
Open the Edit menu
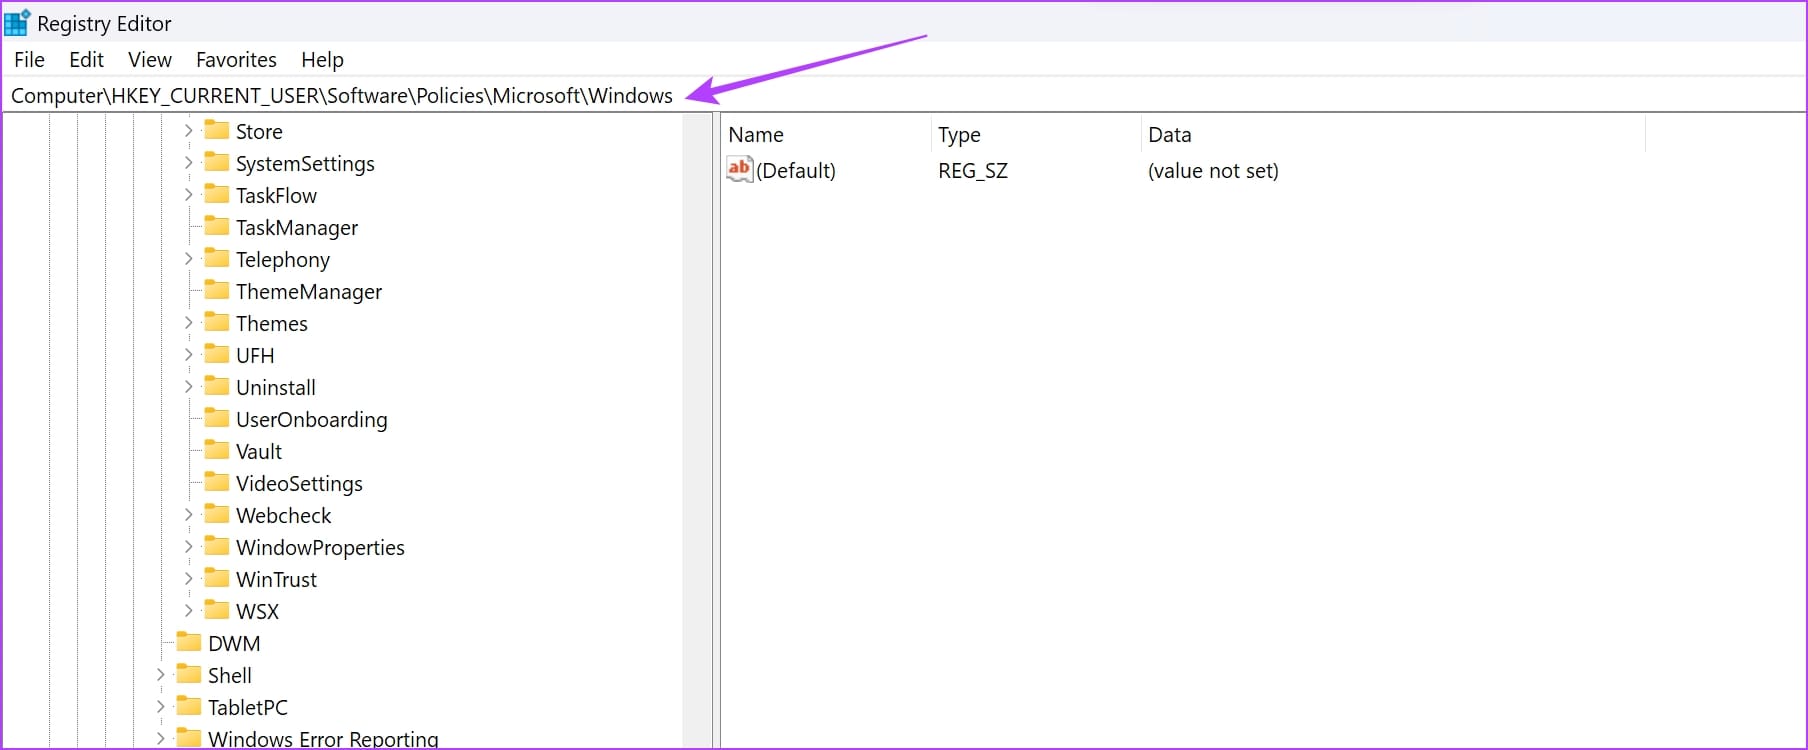(86, 60)
